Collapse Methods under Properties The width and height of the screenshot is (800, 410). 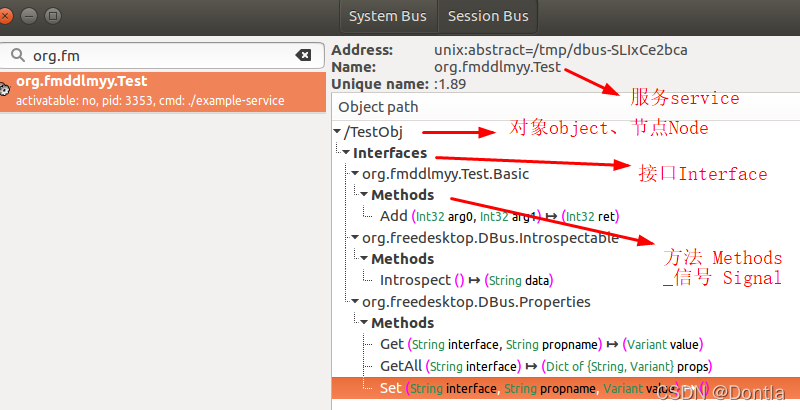point(364,322)
